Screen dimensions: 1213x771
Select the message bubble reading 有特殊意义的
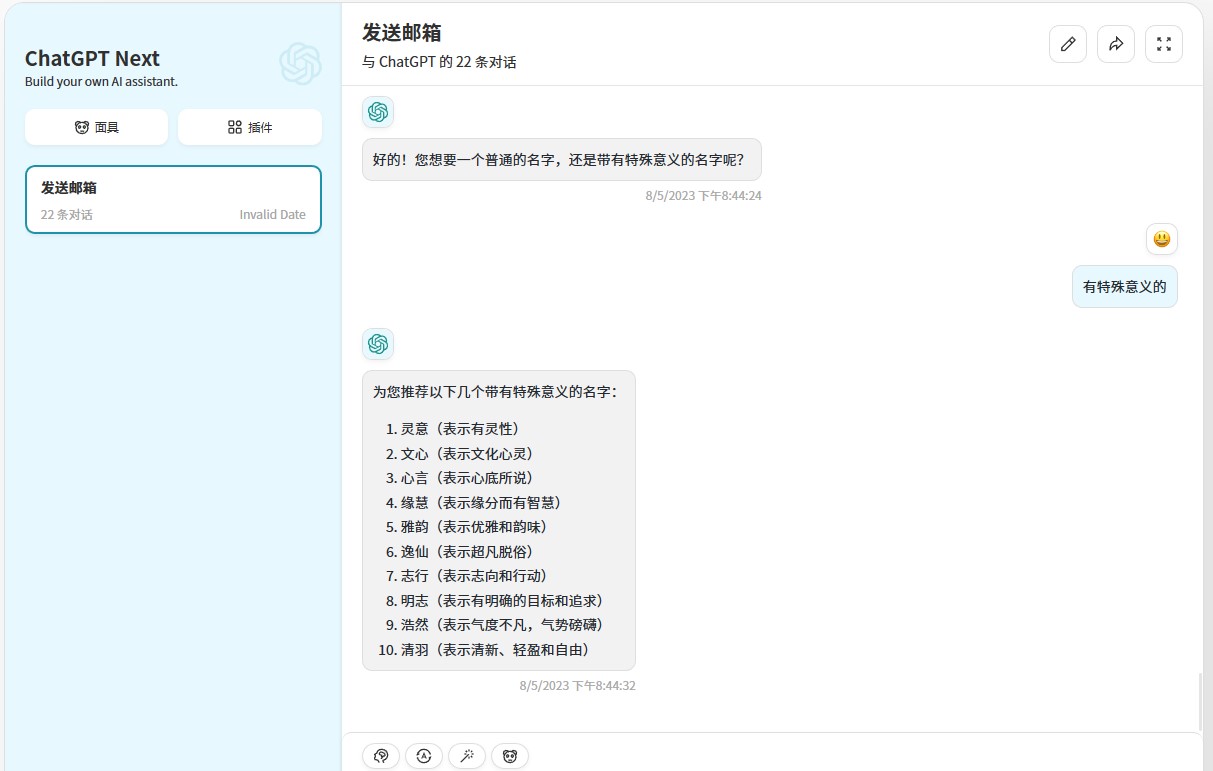click(x=1124, y=286)
